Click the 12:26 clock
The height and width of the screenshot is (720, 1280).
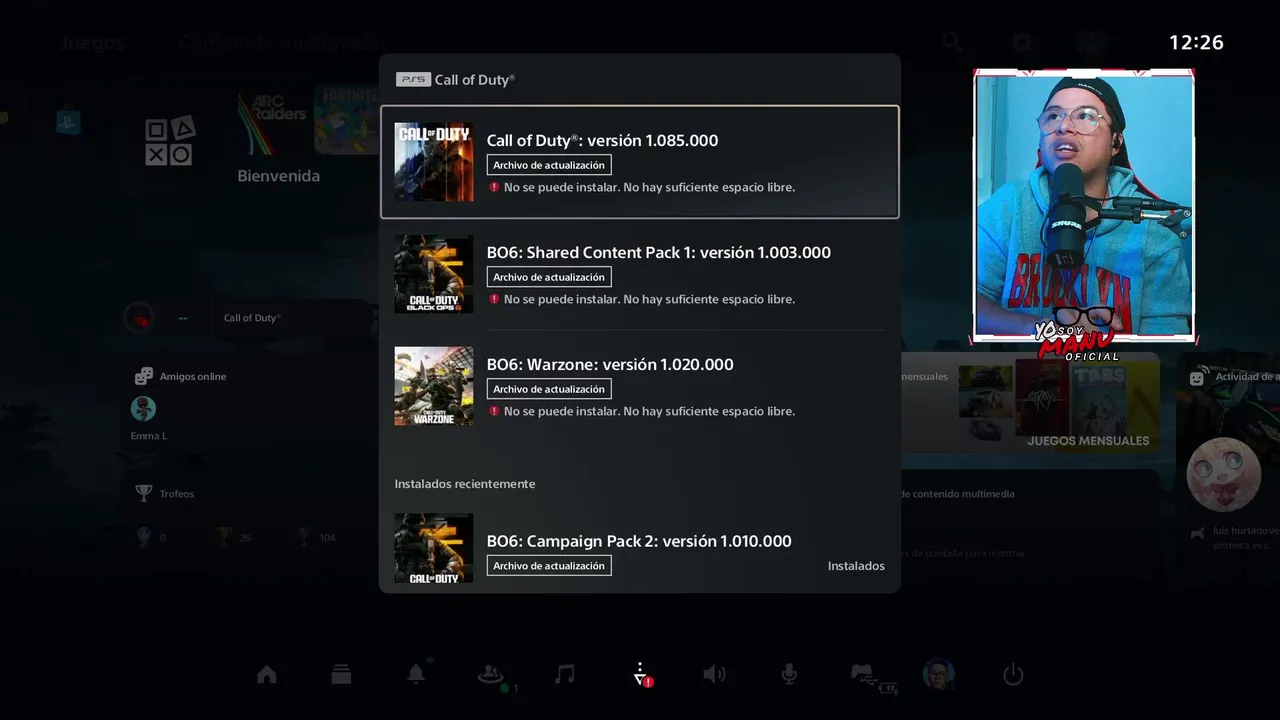pos(1197,42)
